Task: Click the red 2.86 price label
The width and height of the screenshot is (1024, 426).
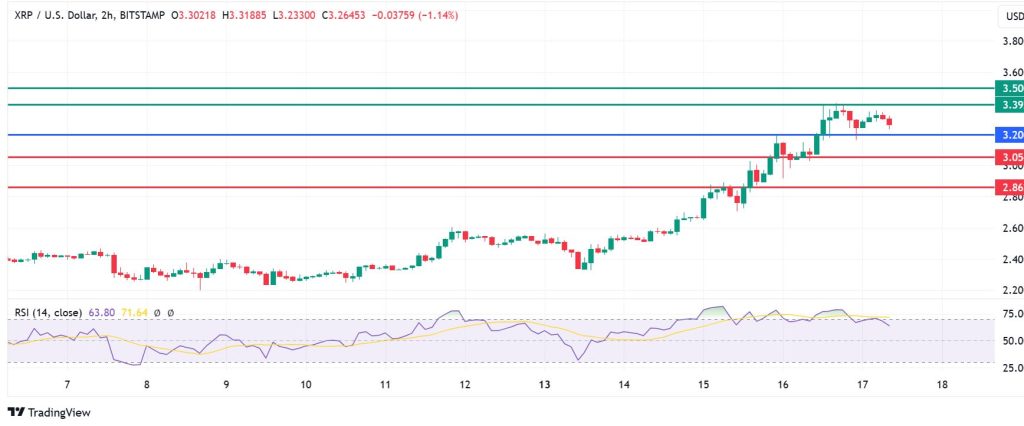Action: coord(1007,187)
